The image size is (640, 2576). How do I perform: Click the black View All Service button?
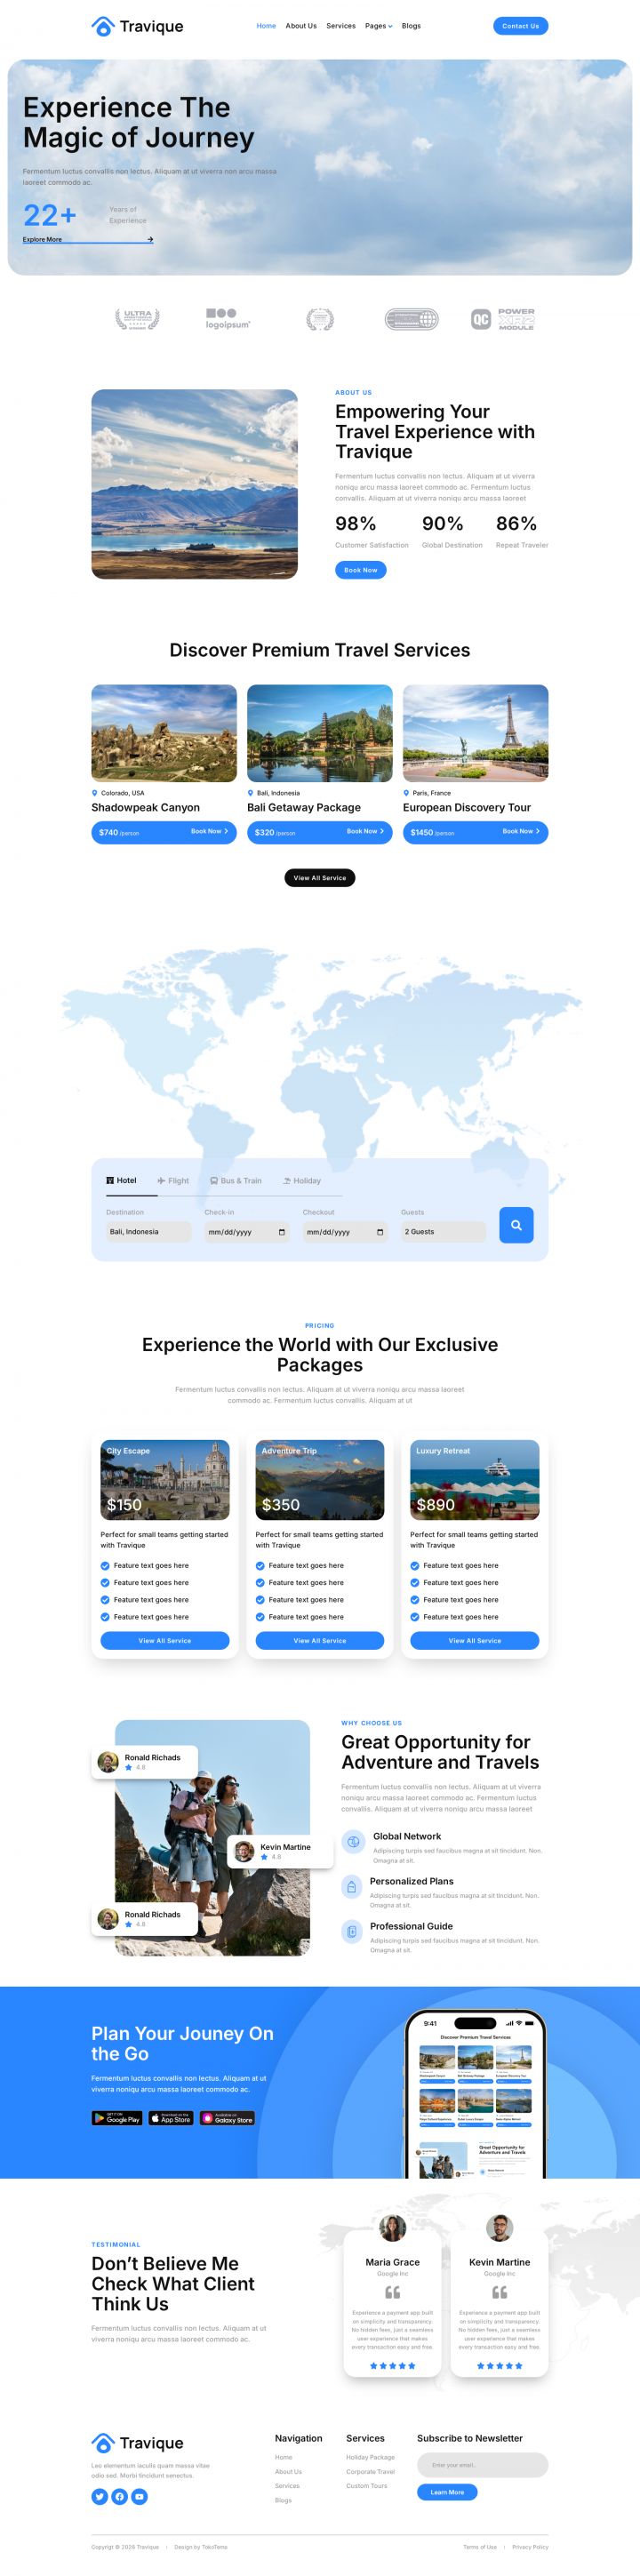320,878
